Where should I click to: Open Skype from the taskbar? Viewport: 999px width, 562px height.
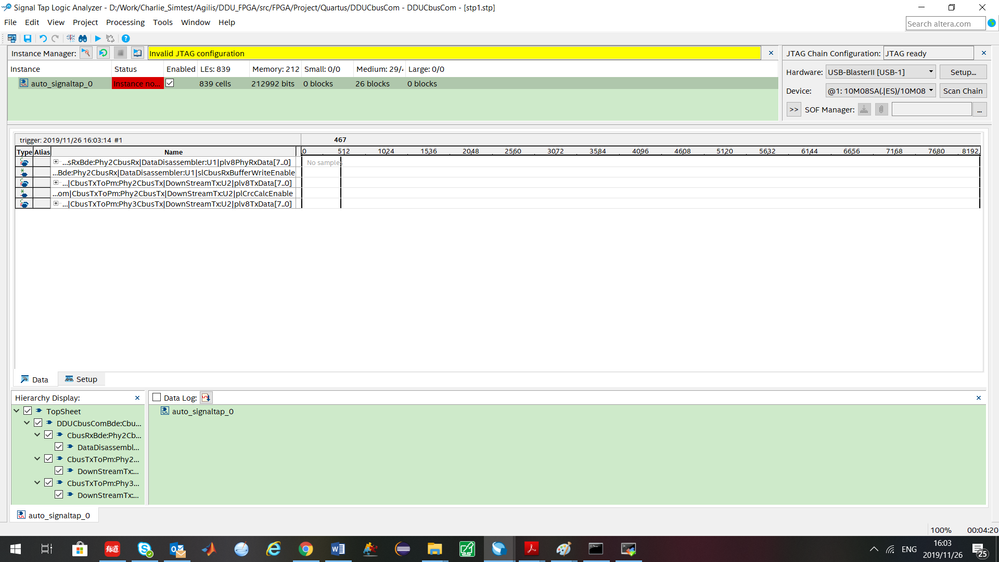pyautogui.click(x=145, y=549)
